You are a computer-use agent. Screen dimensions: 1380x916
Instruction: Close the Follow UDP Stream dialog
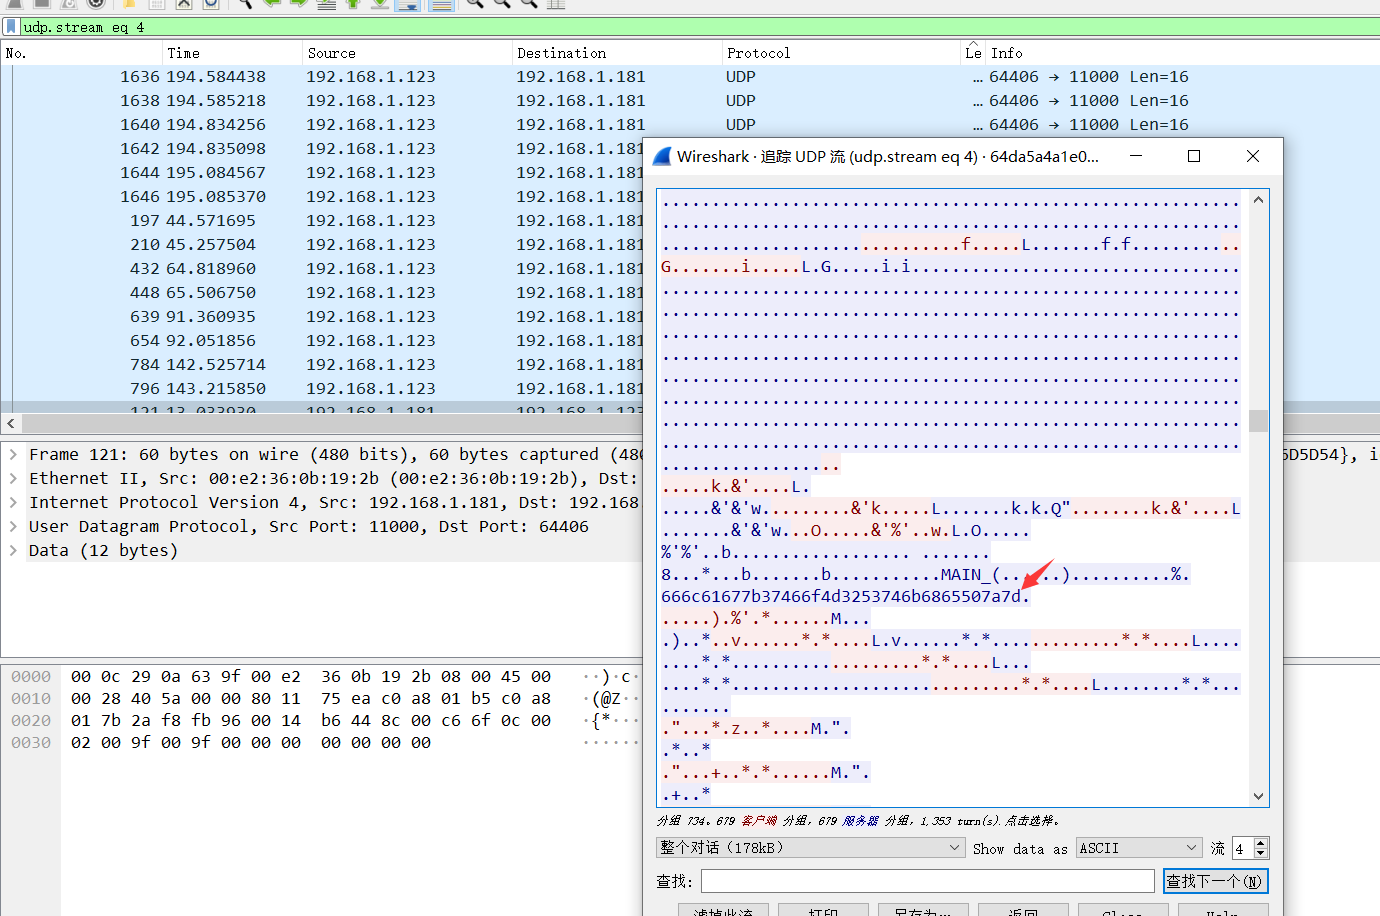coord(1253,156)
